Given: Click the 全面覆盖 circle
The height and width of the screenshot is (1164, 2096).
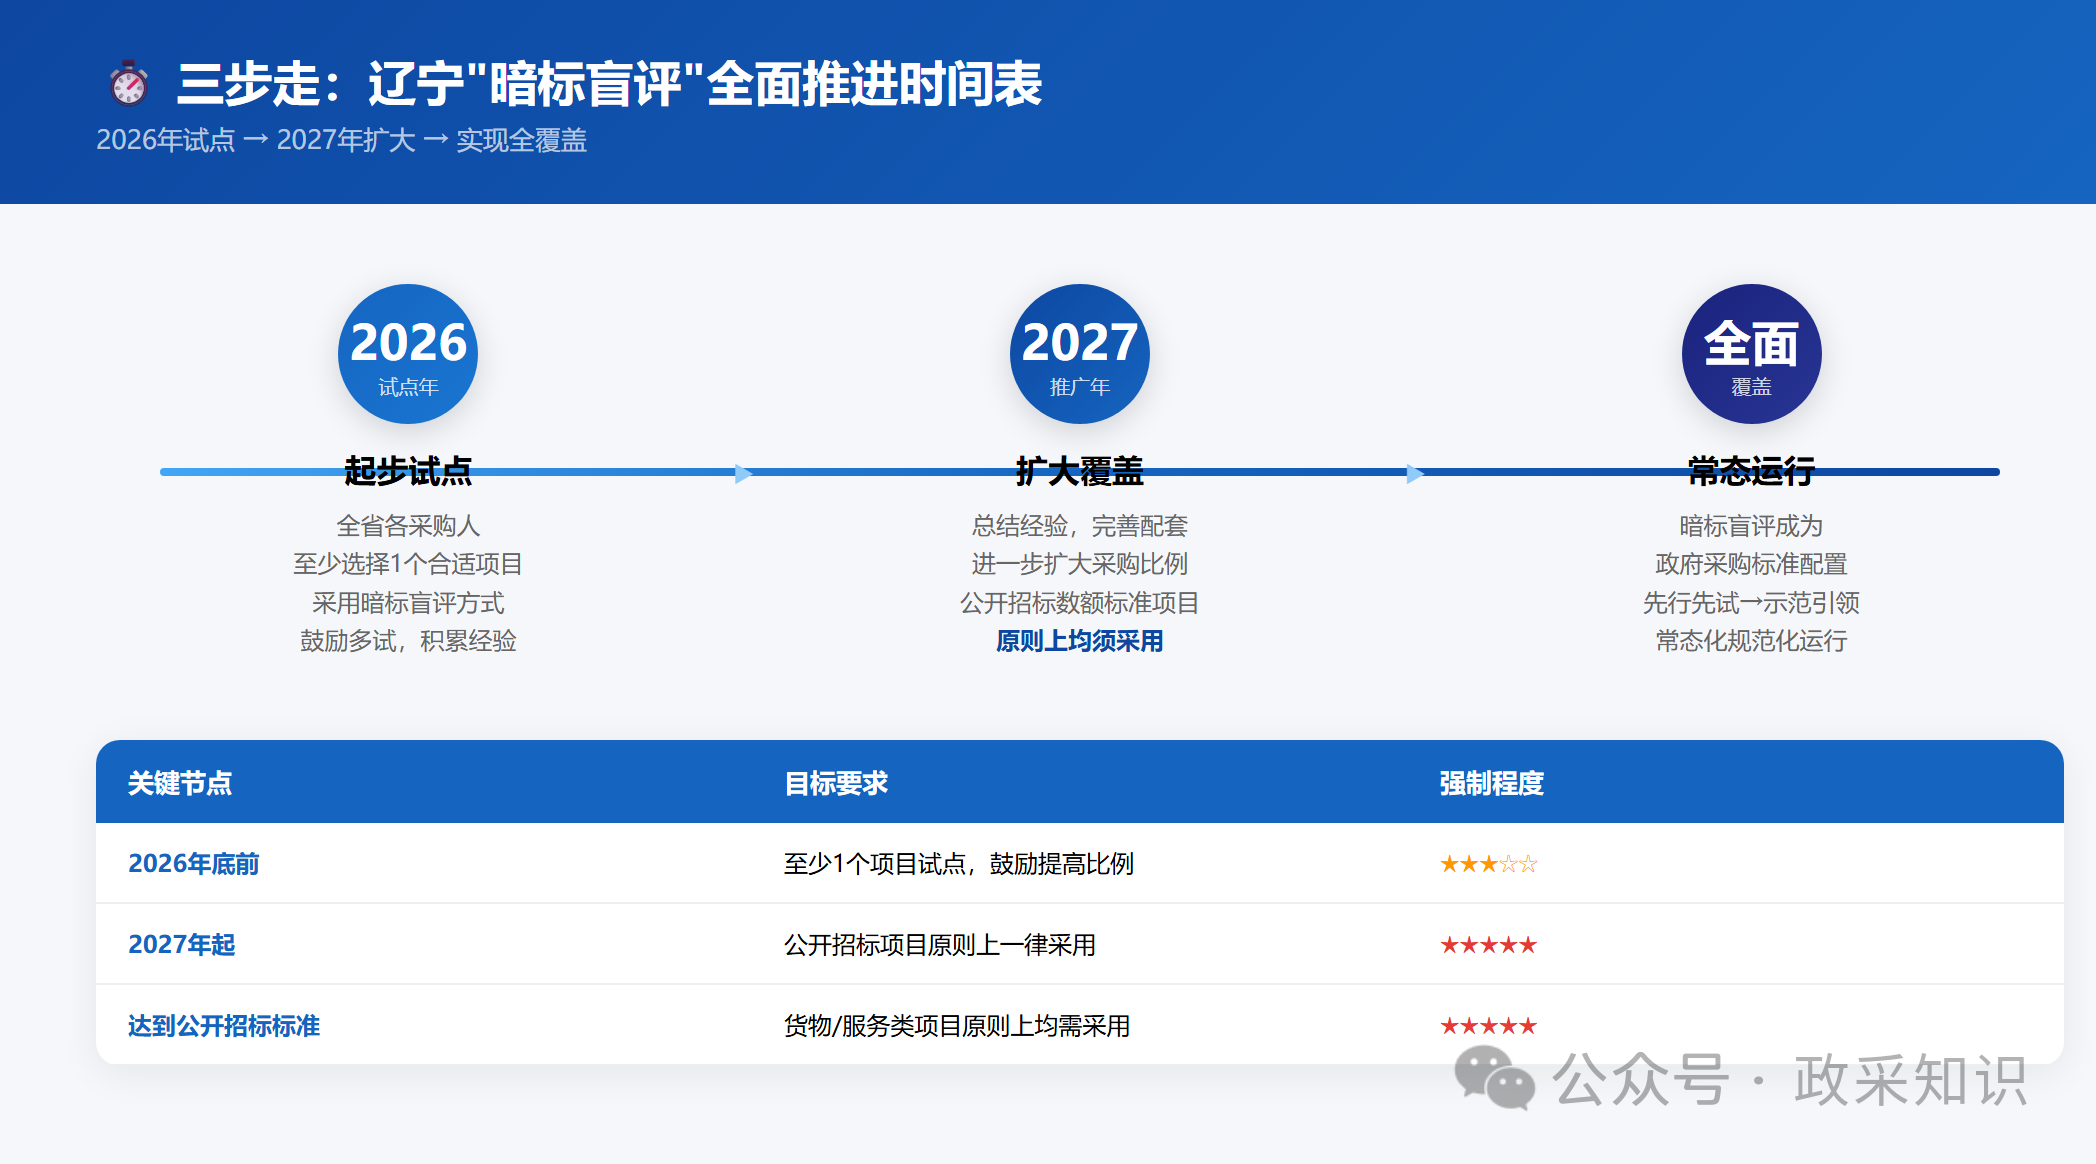Looking at the screenshot, I should (x=1752, y=354).
